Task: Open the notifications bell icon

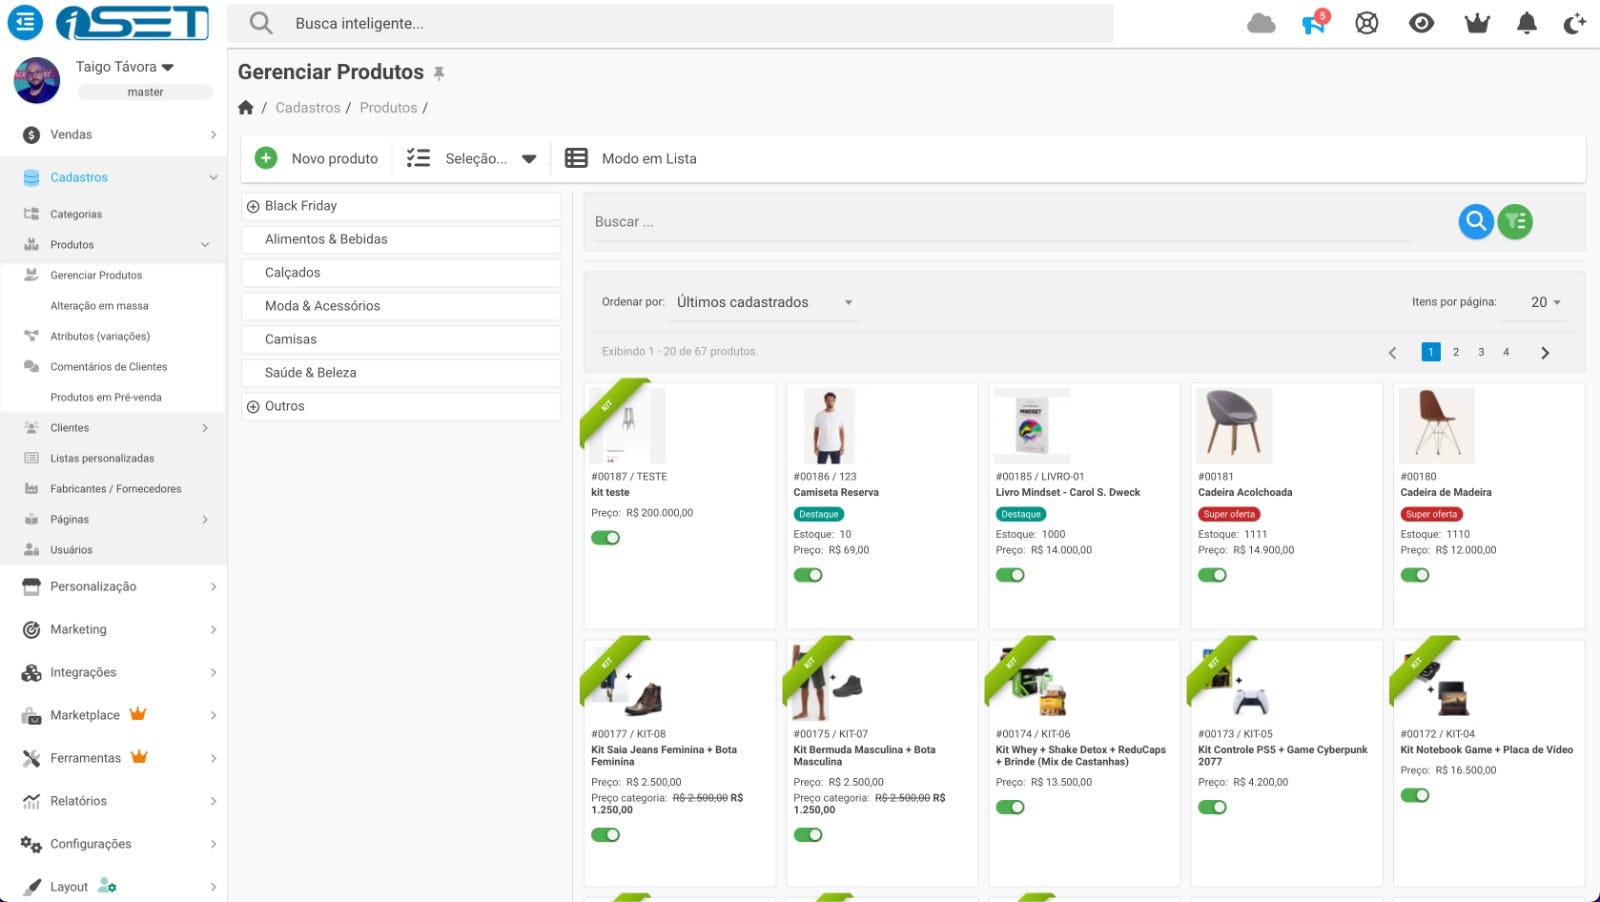Action: click(x=1527, y=22)
